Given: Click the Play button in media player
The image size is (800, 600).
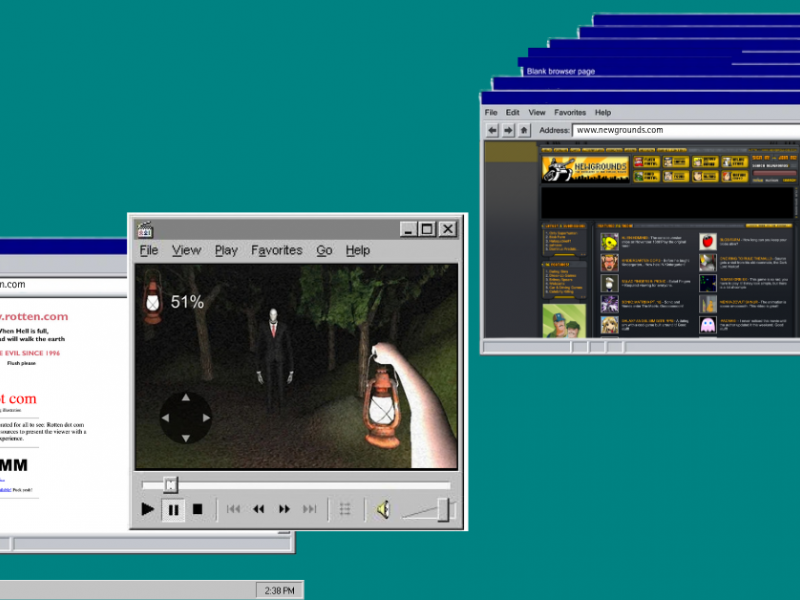Looking at the screenshot, I should (x=147, y=509).
